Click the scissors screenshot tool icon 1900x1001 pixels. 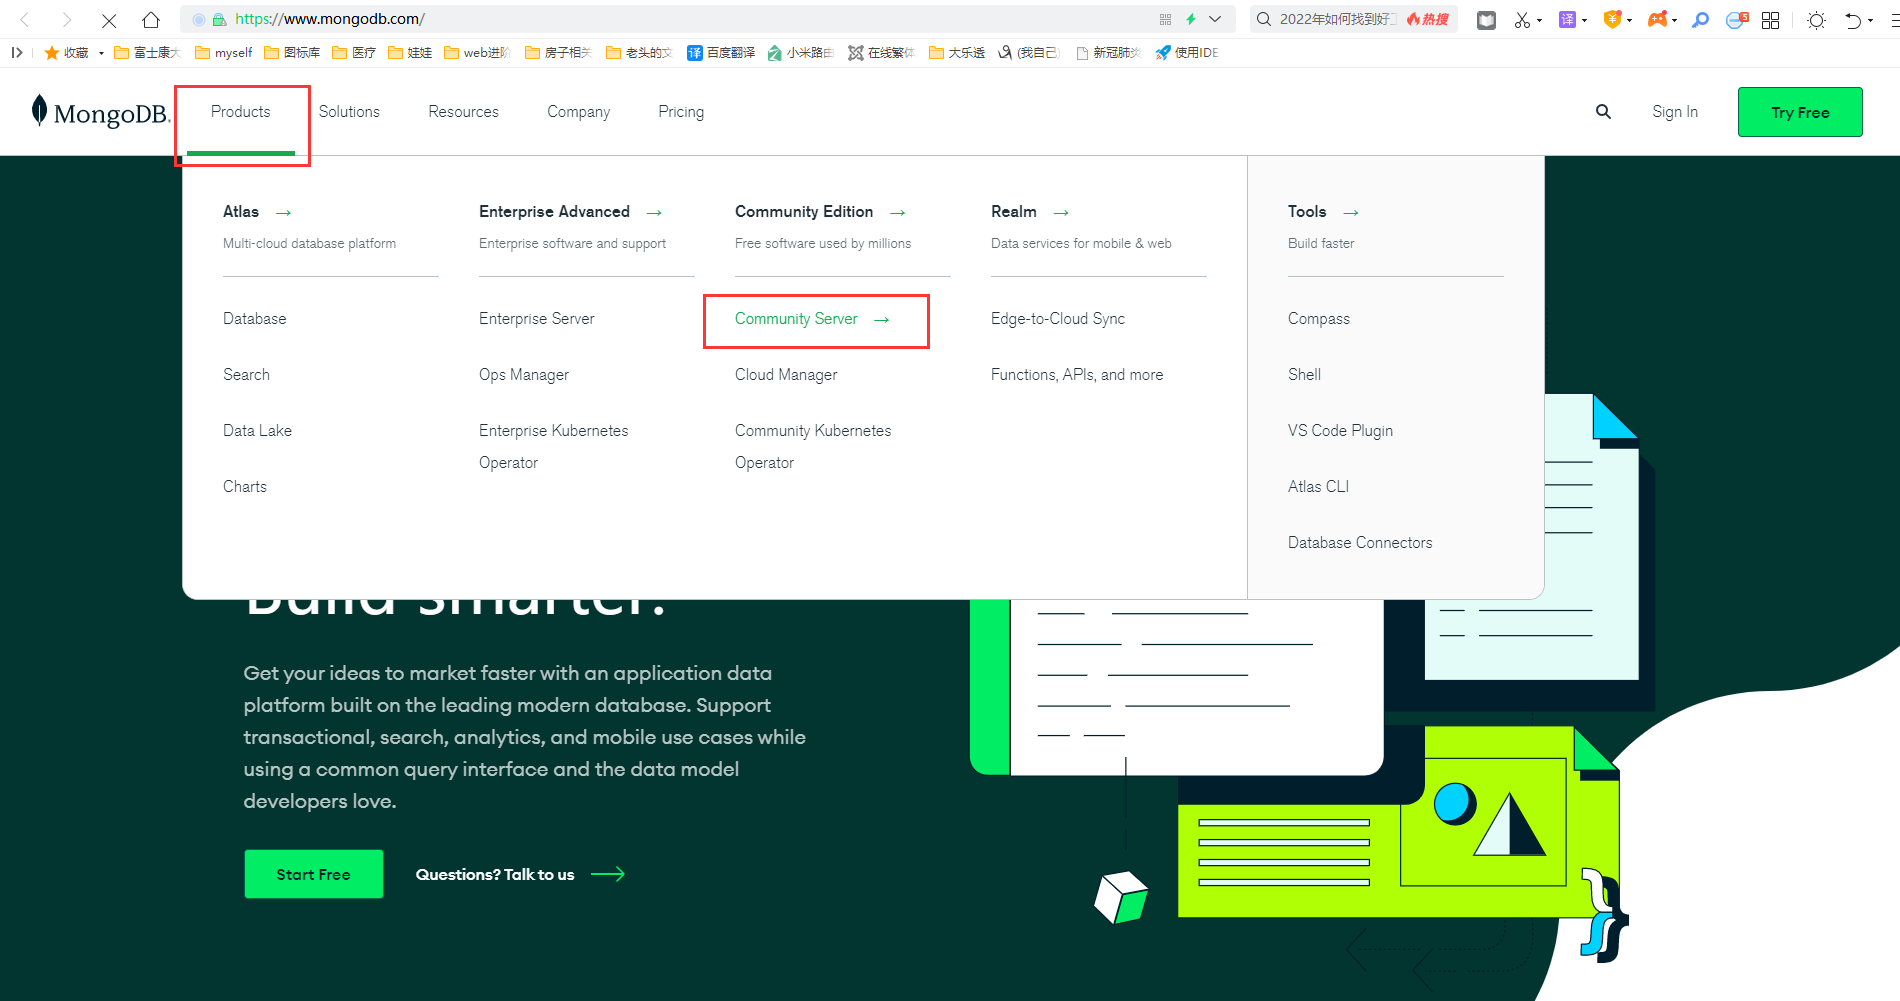pos(1522,20)
